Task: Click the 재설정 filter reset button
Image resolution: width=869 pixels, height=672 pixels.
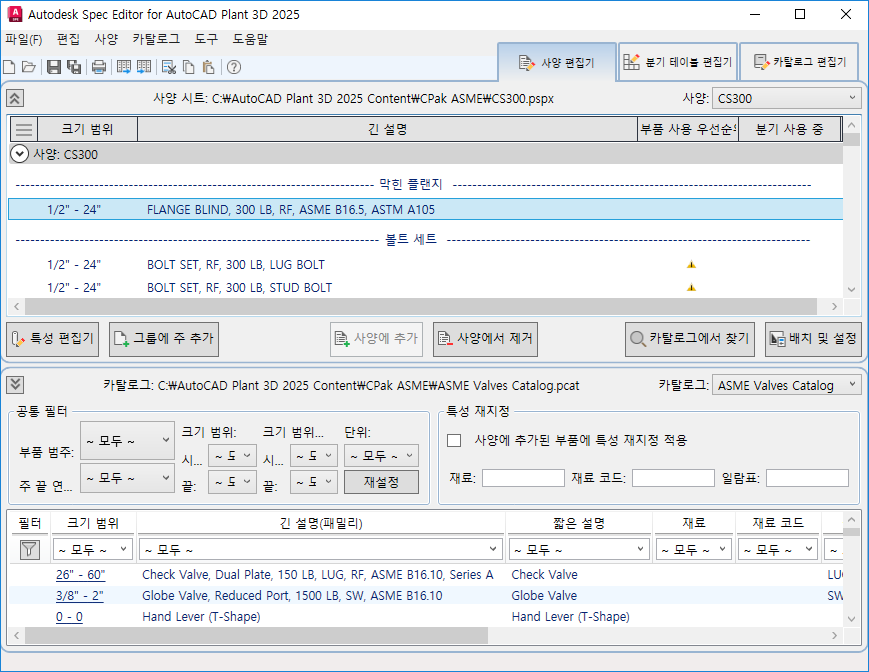Action: coord(381,482)
